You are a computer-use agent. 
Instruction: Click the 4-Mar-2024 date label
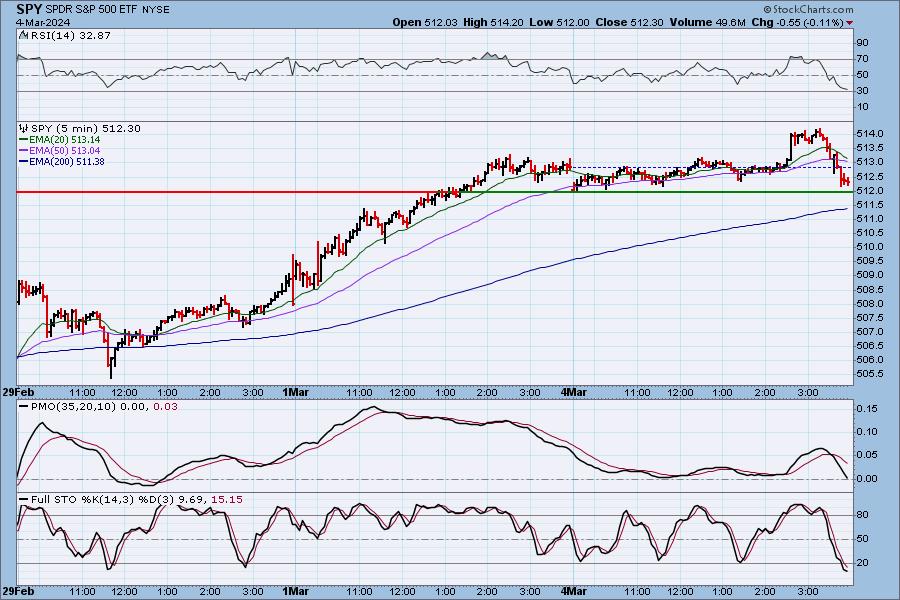coord(43,22)
